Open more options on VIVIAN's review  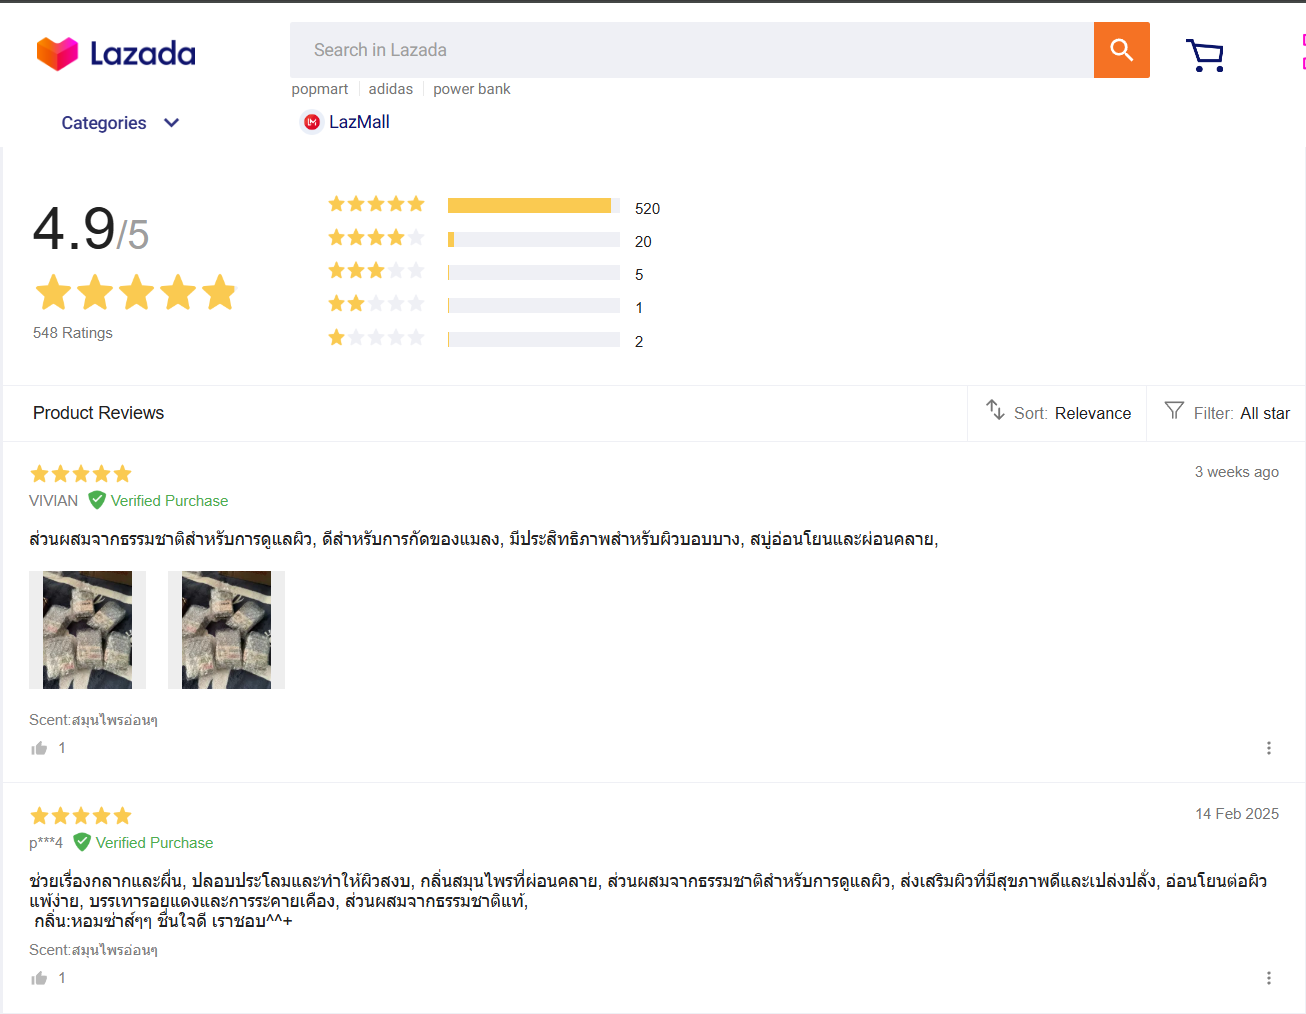[1268, 748]
